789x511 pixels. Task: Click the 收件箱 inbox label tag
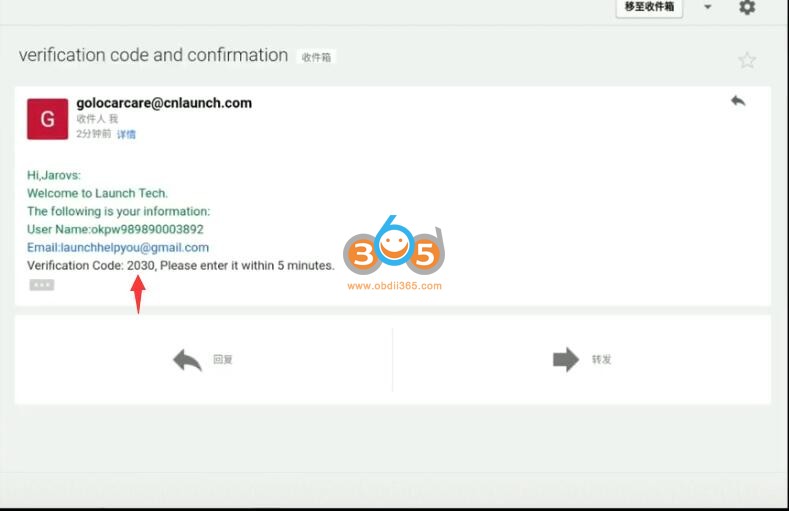(316, 57)
